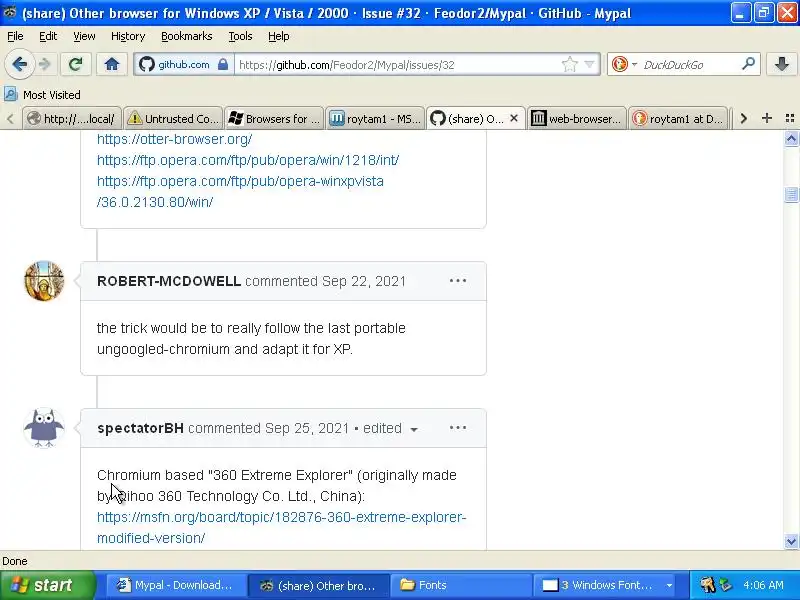Expand the 3 Windows Font... taskbar group
800x600 pixels.
pos(605,585)
